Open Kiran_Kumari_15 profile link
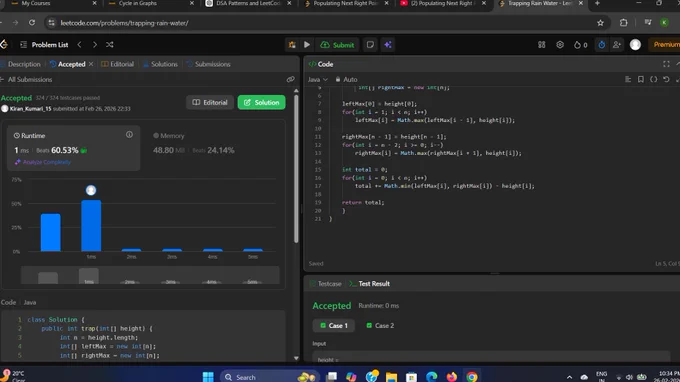680x382 pixels. coord(30,109)
